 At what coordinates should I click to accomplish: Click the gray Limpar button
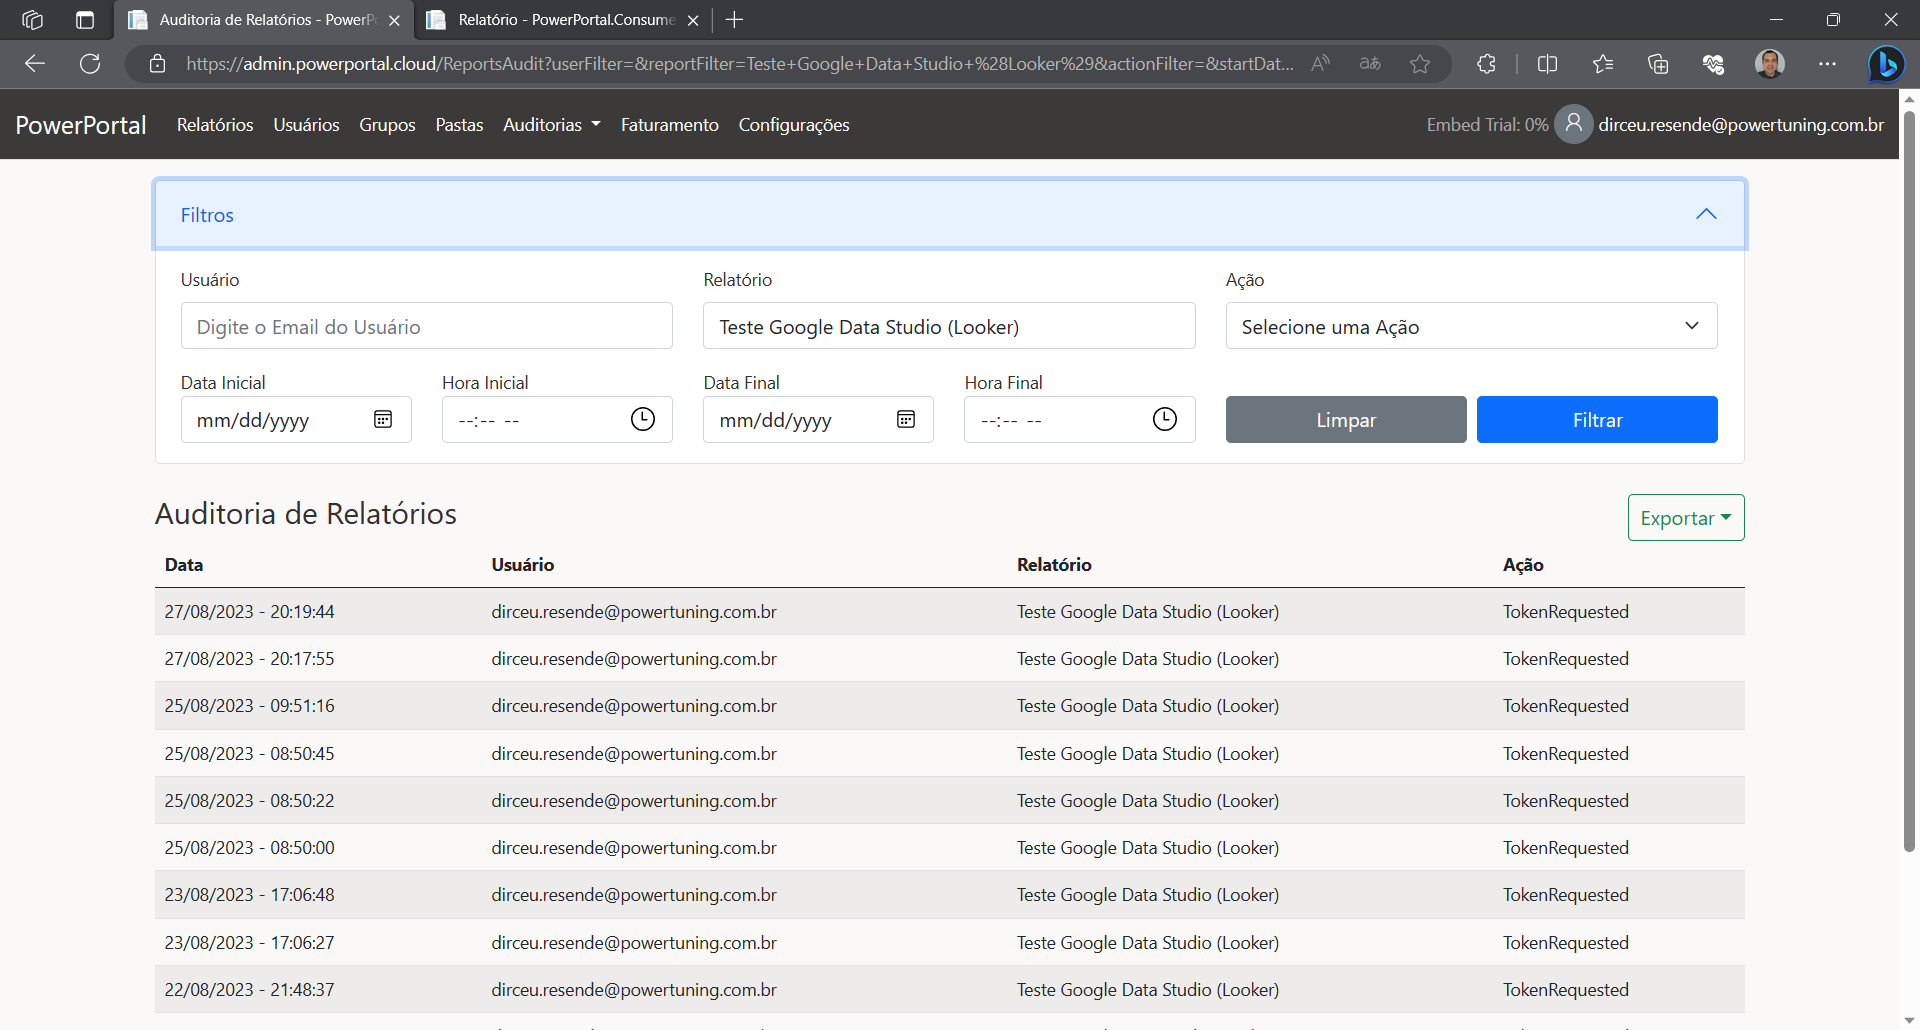click(x=1345, y=420)
